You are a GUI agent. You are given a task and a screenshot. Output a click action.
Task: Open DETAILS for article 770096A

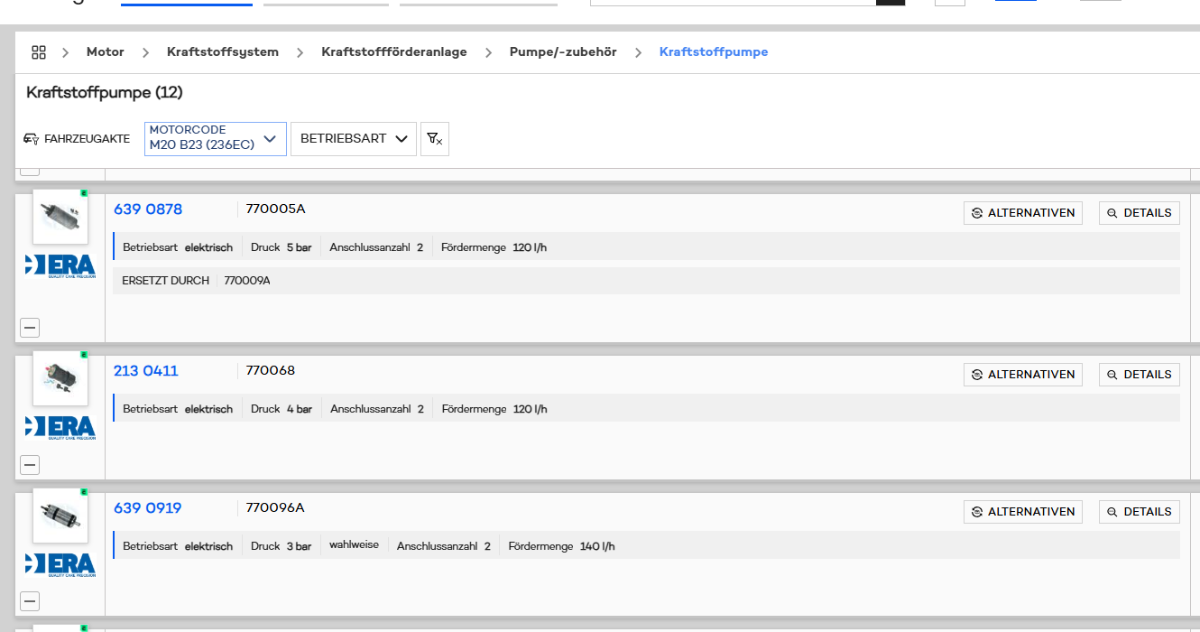[x=1139, y=511]
